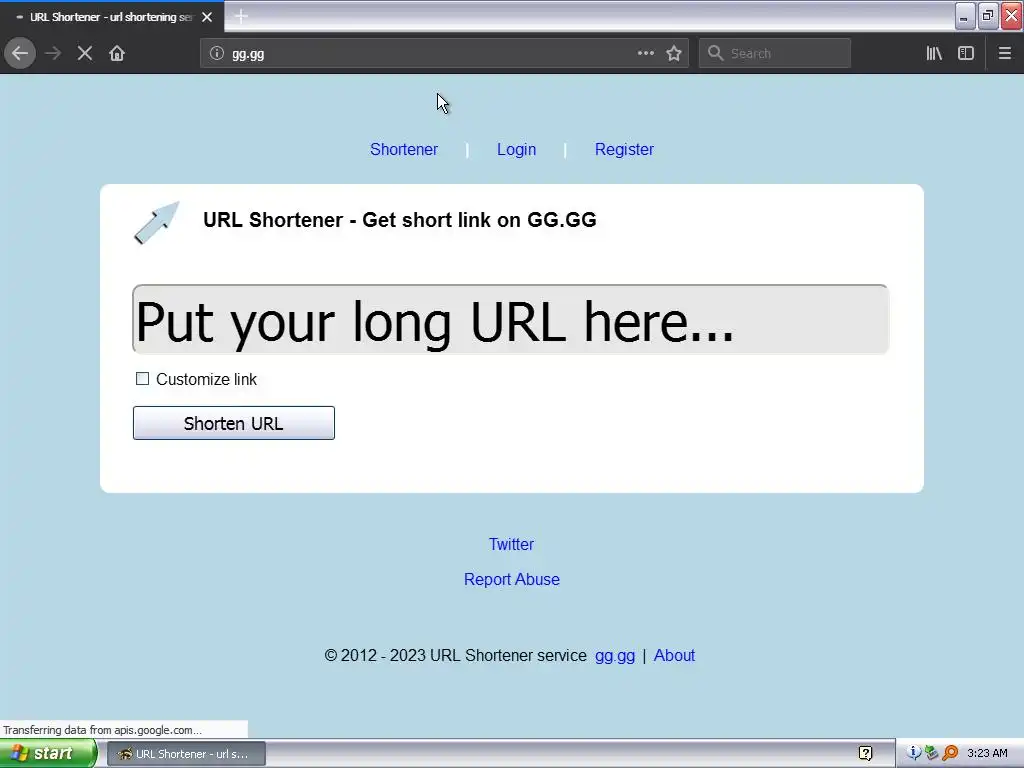This screenshot has height=768, width=1024.
Task: Open the Firefox home page
Action: [117, 53]
